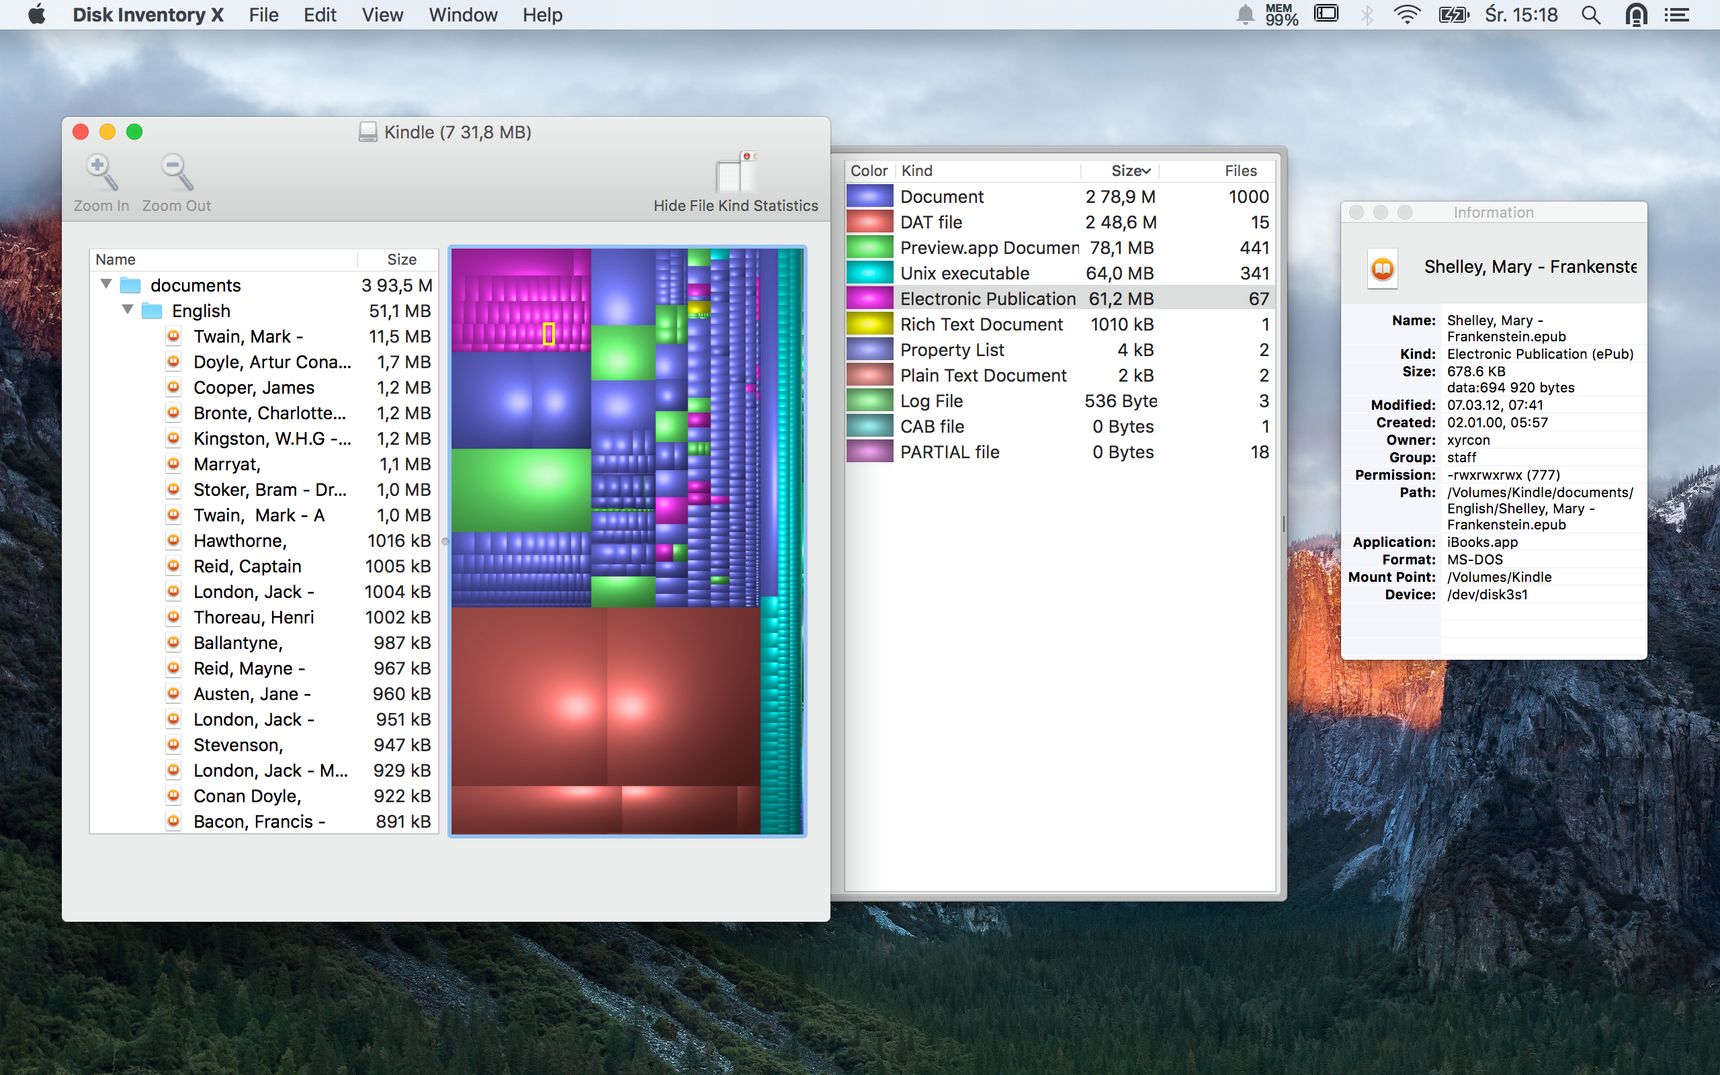Select the Stoker, Bram - Dr... row
Screen dimensions: 1720x1075
click(264, 490)
